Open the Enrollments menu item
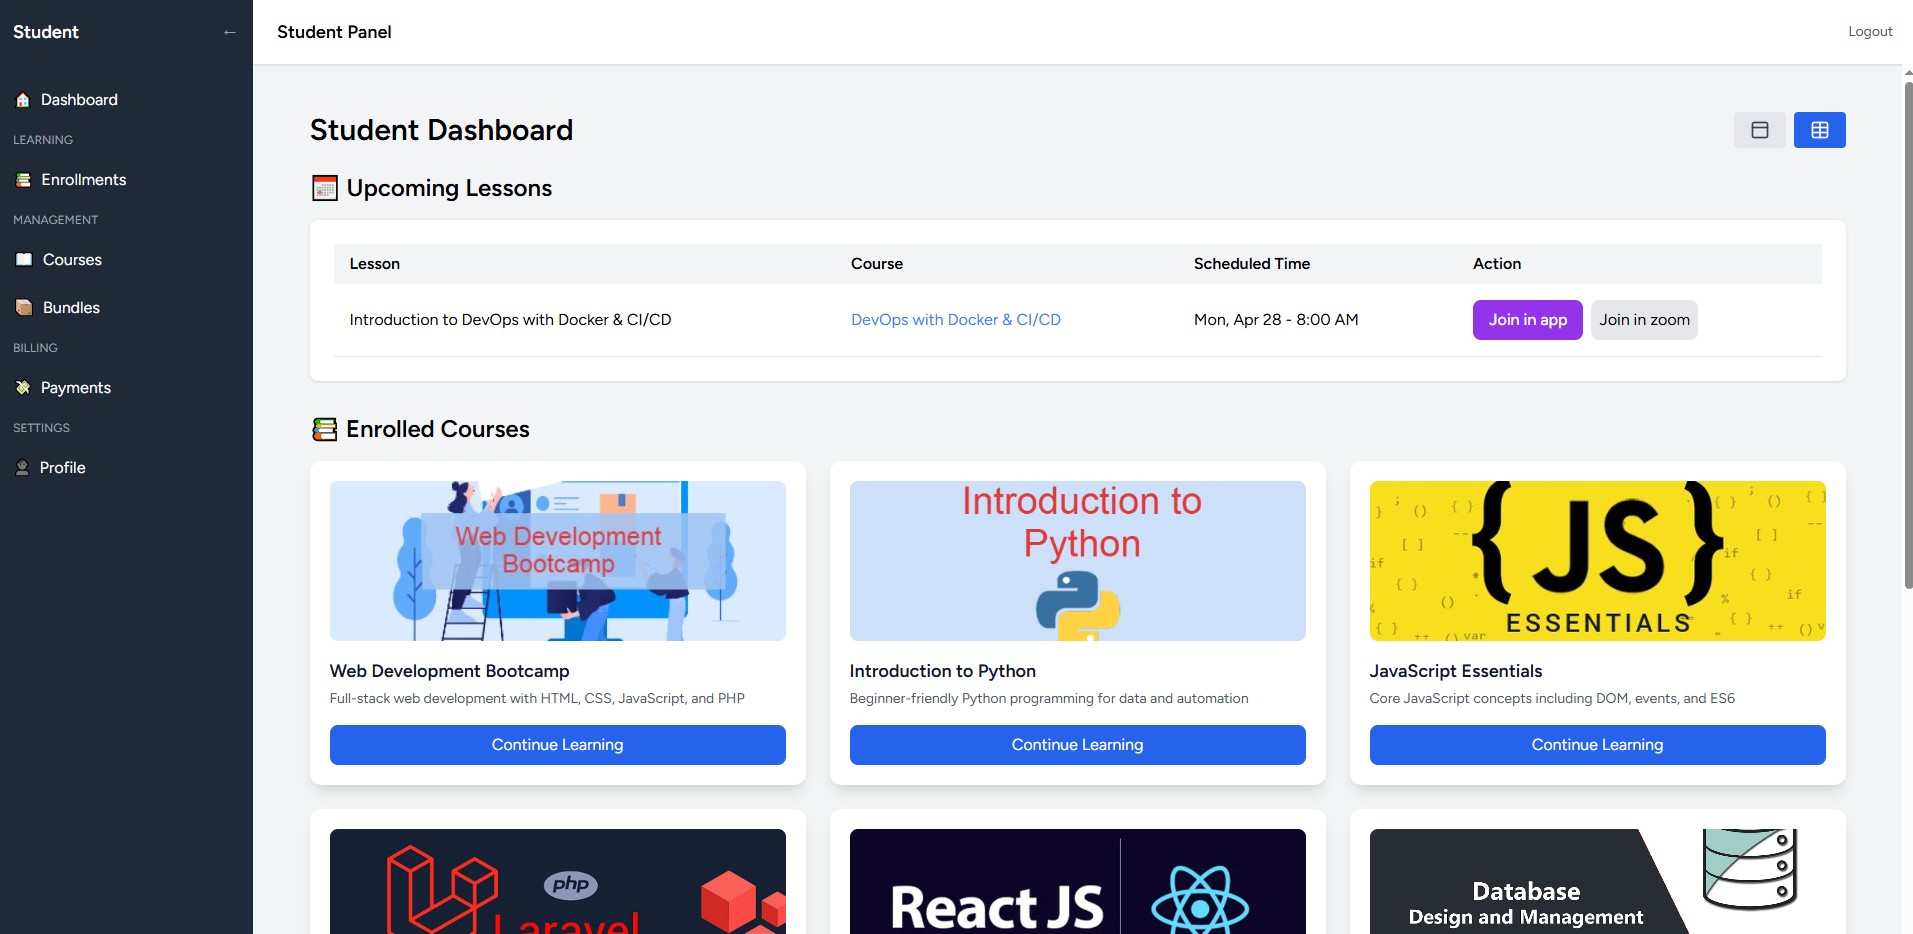The image size is (1913, 934). pos(84,180)
